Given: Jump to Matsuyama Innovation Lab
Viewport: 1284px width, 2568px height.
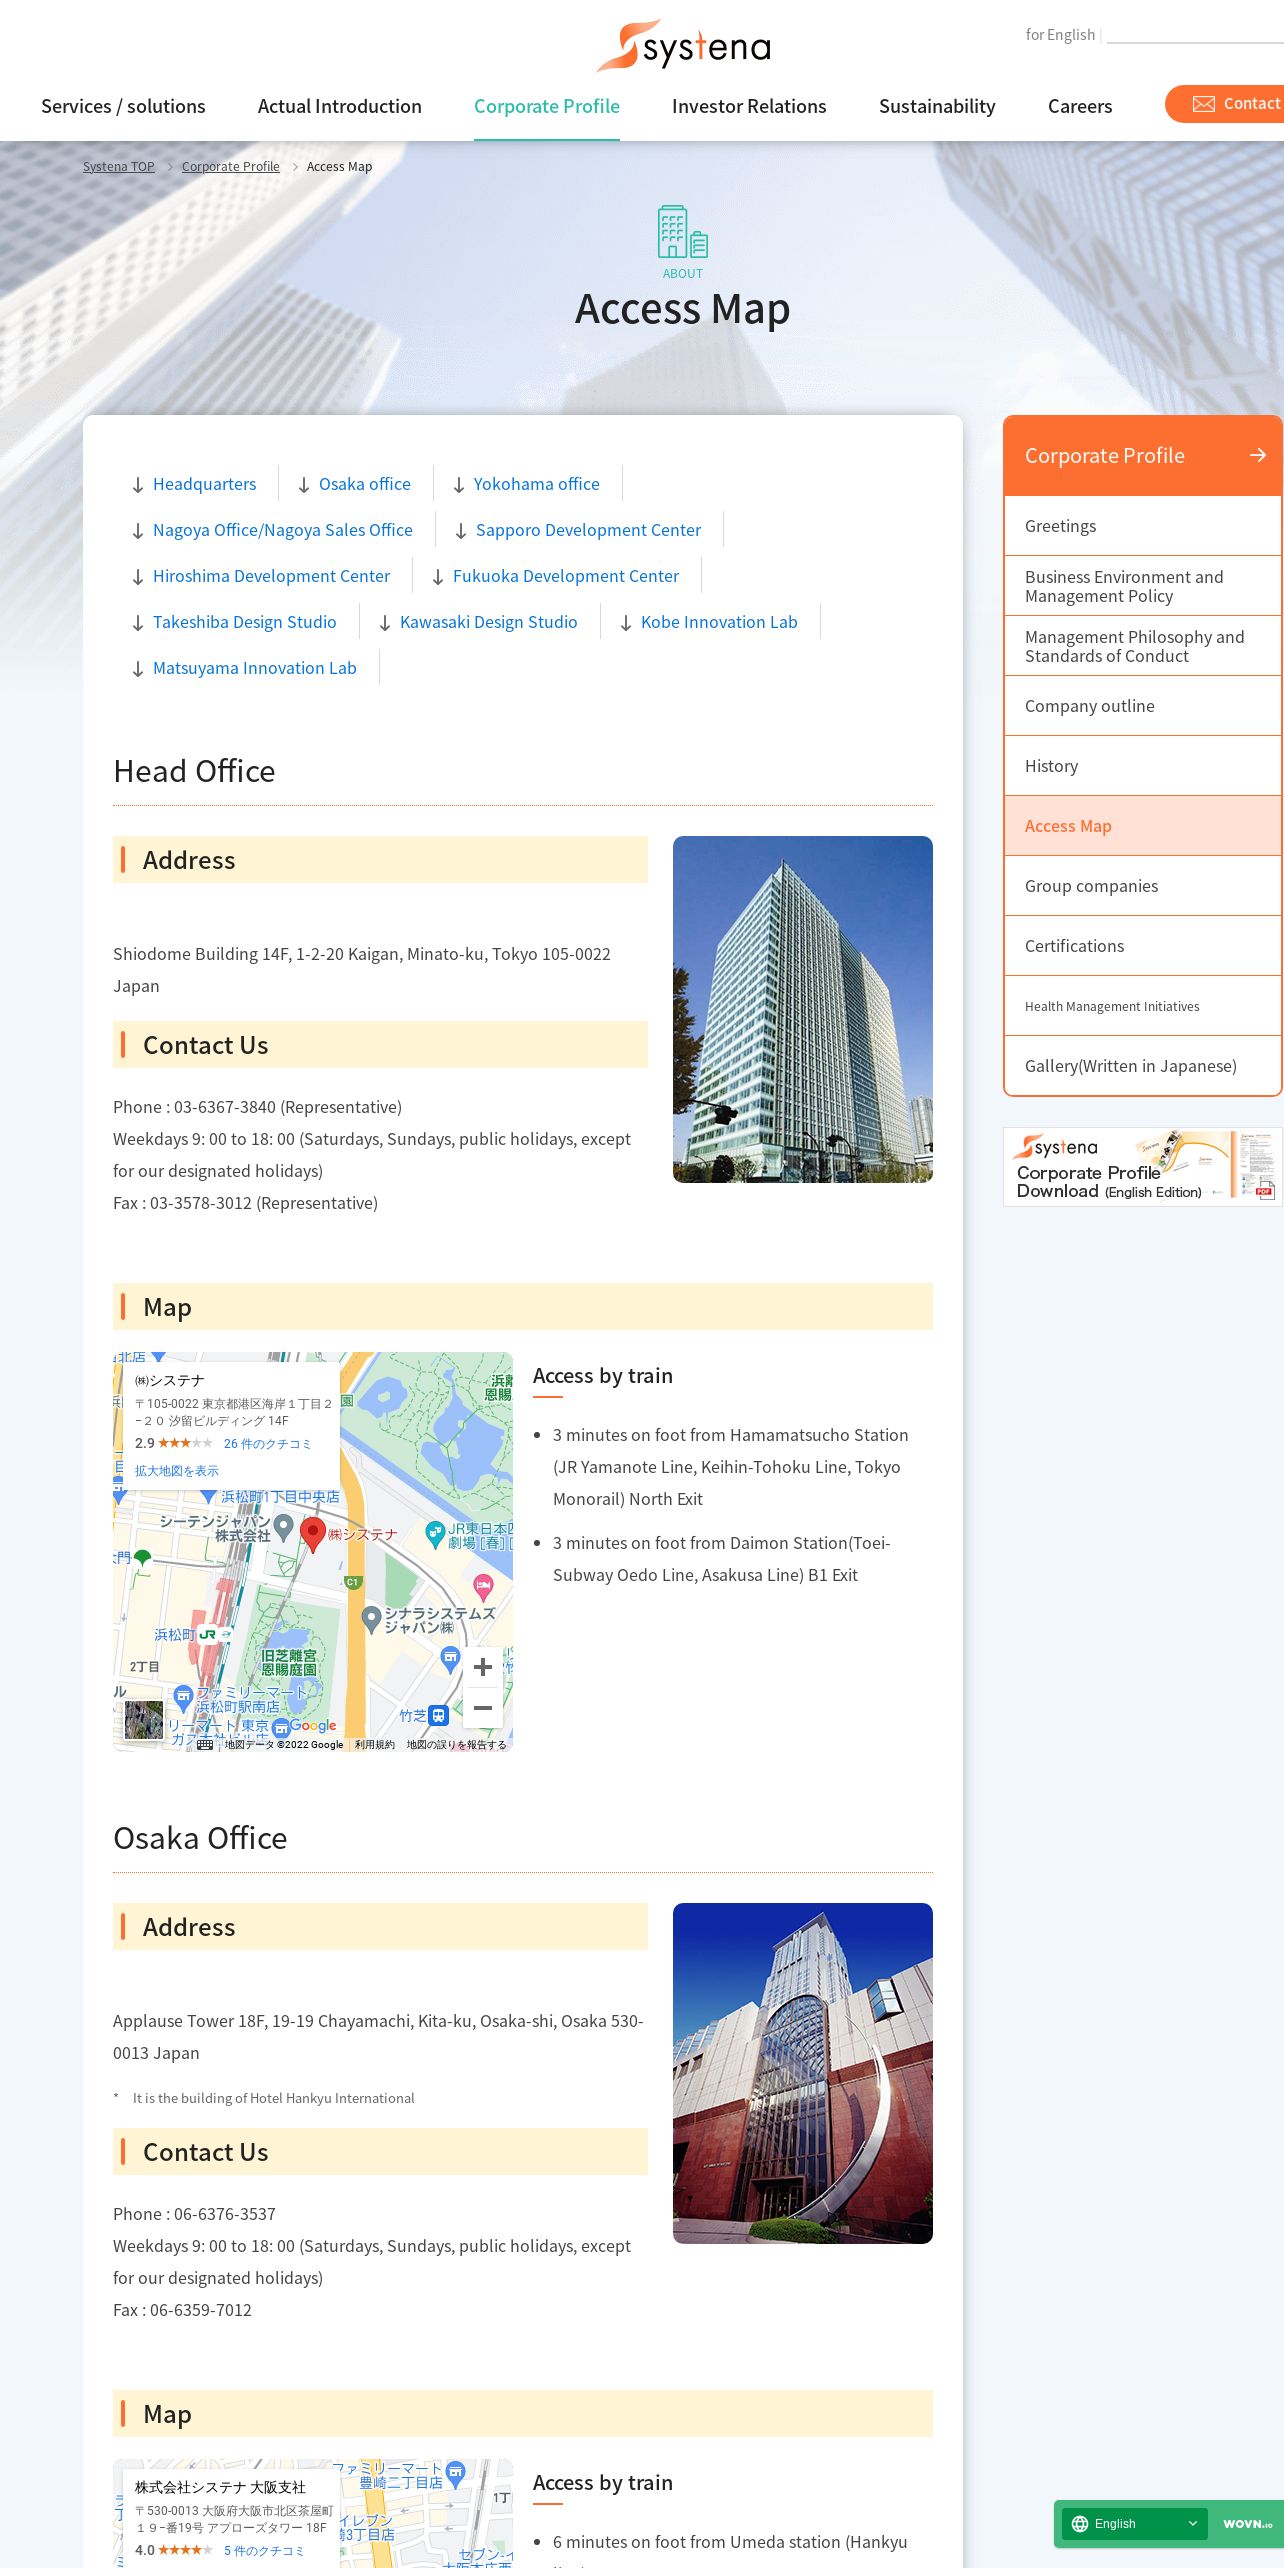Looking at the screenshot, I should 255,668.
